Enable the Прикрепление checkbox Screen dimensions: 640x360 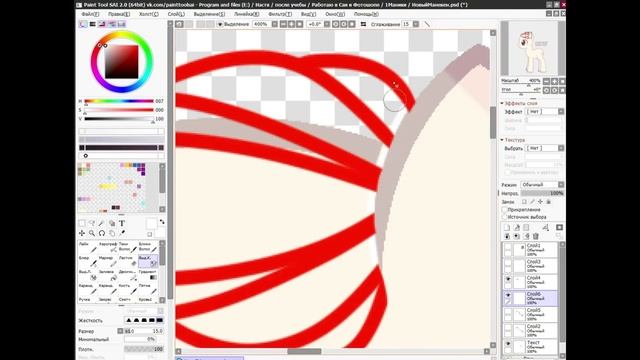504,209
